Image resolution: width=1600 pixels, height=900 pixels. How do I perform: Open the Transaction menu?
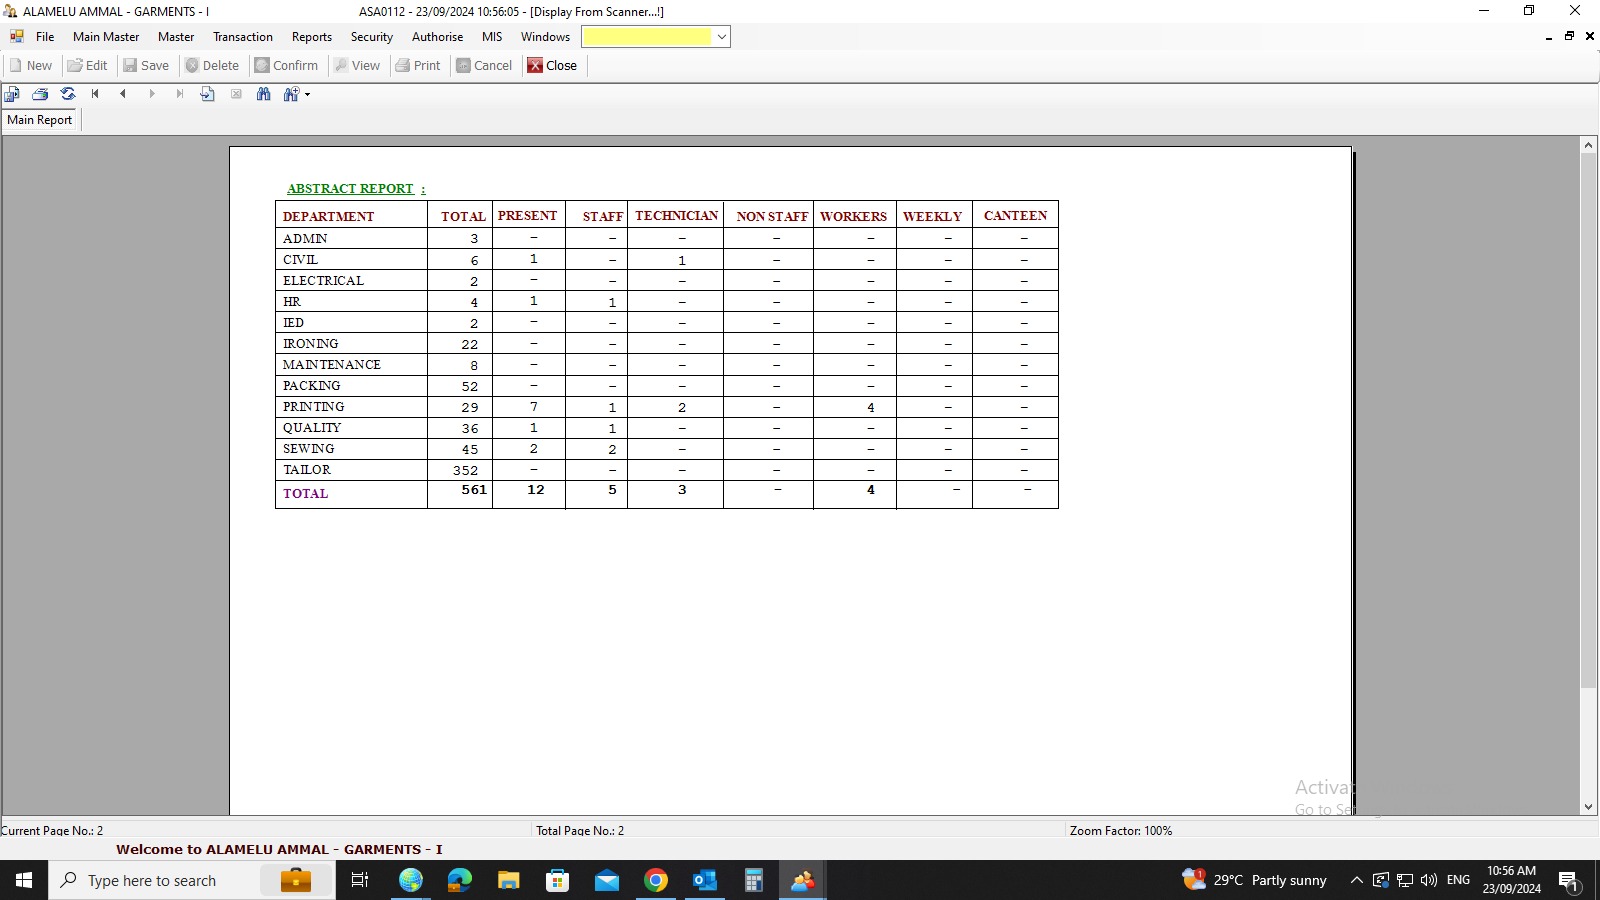242,37
